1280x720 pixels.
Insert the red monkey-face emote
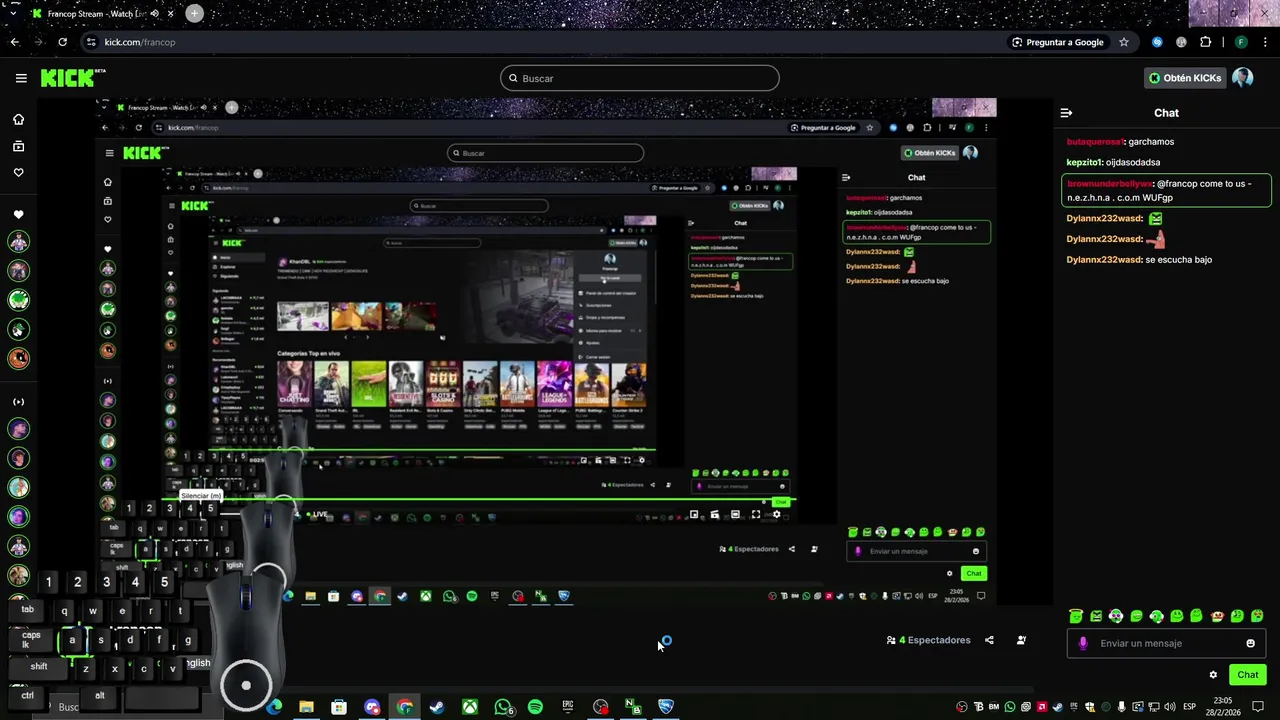(x=1217, y=616)
